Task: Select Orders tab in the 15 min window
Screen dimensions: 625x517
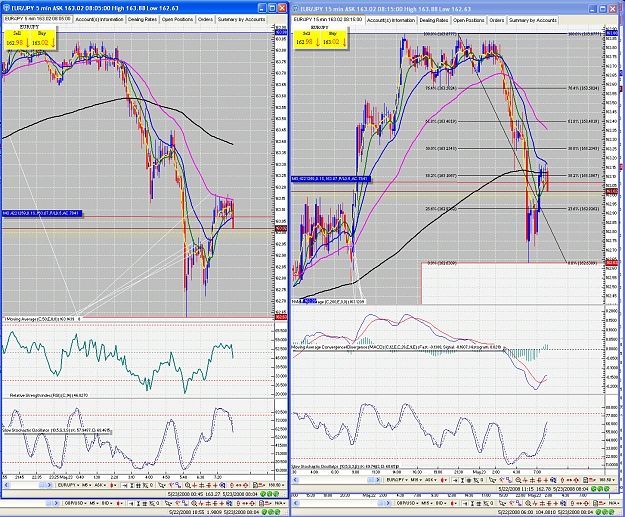Action: (x=497, y=20)
